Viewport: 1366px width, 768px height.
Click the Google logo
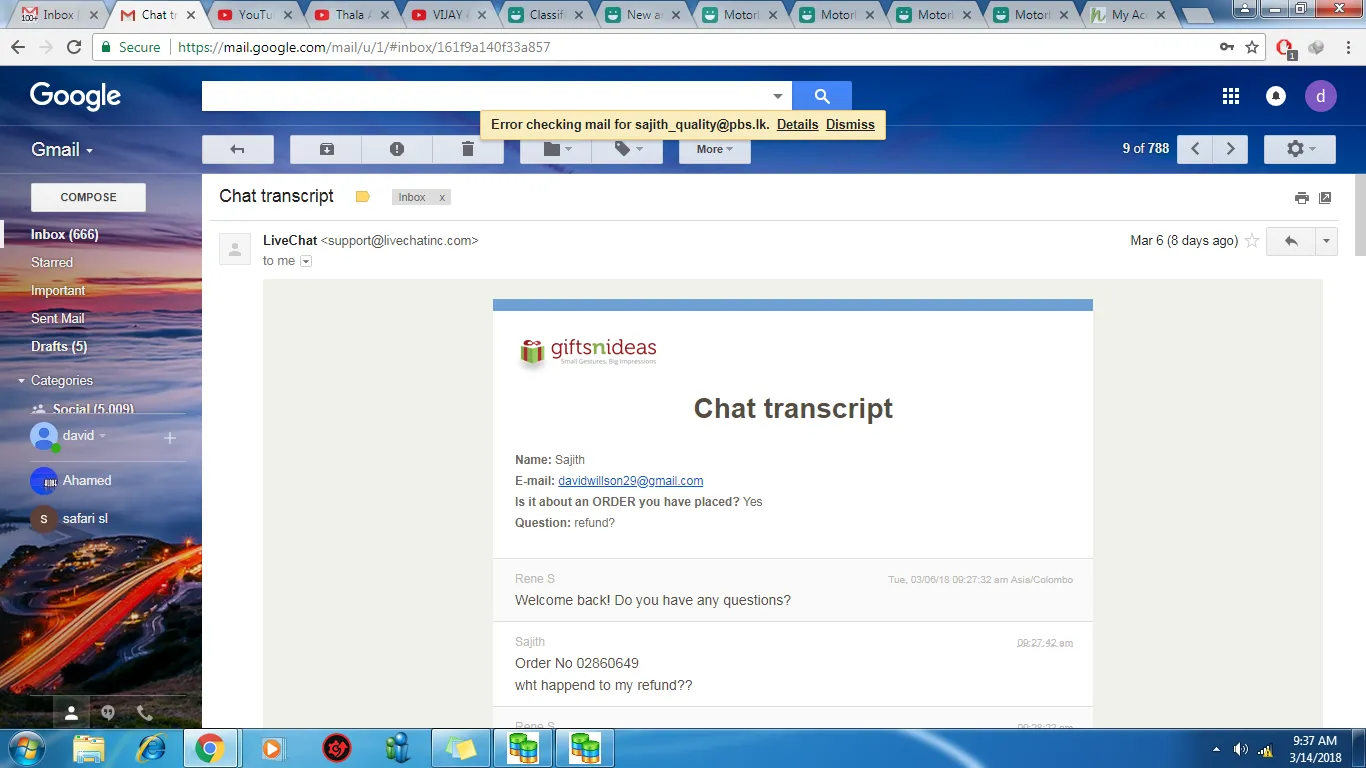pyautogui.click(x=75, y=96)
